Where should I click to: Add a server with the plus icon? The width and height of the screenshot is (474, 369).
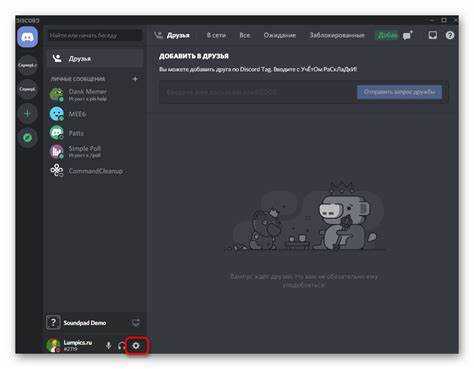(x=28, y=114)
